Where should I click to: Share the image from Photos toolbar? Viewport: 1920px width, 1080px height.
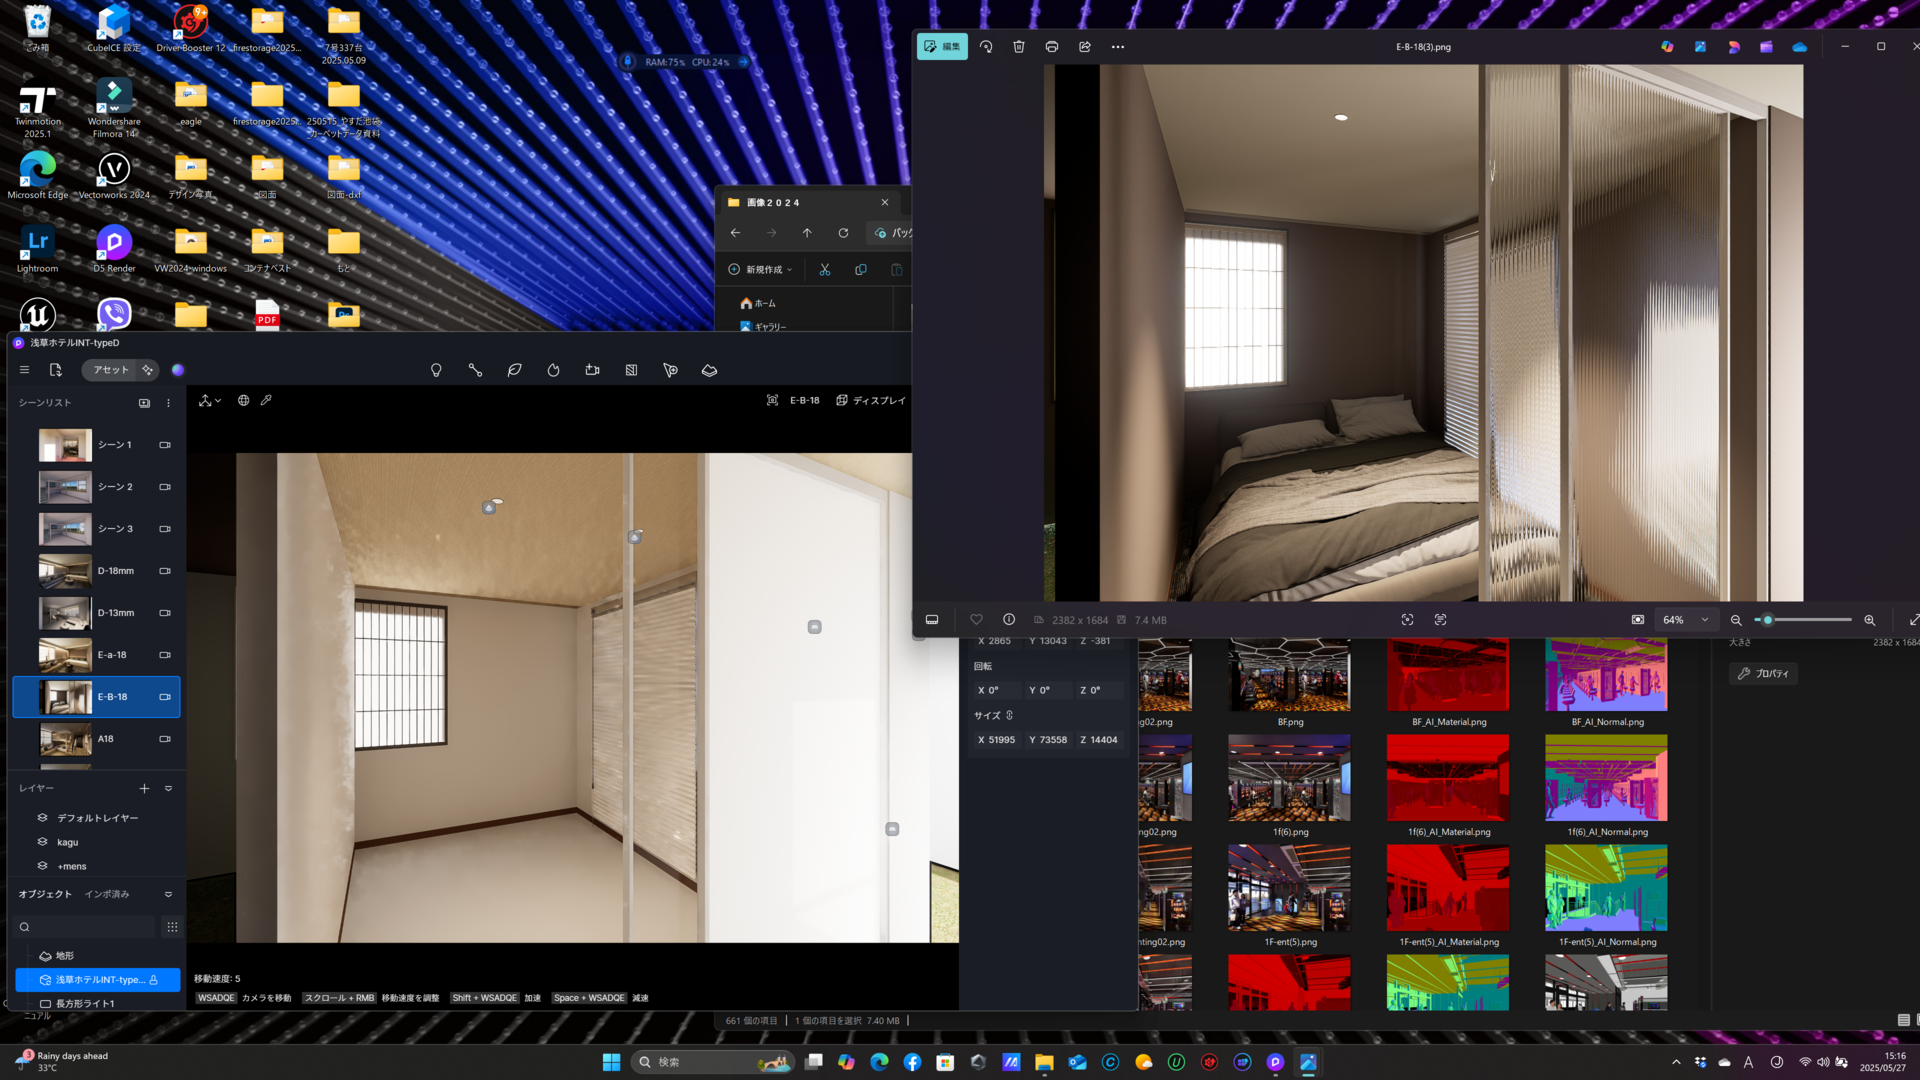tap(1085, 47)
